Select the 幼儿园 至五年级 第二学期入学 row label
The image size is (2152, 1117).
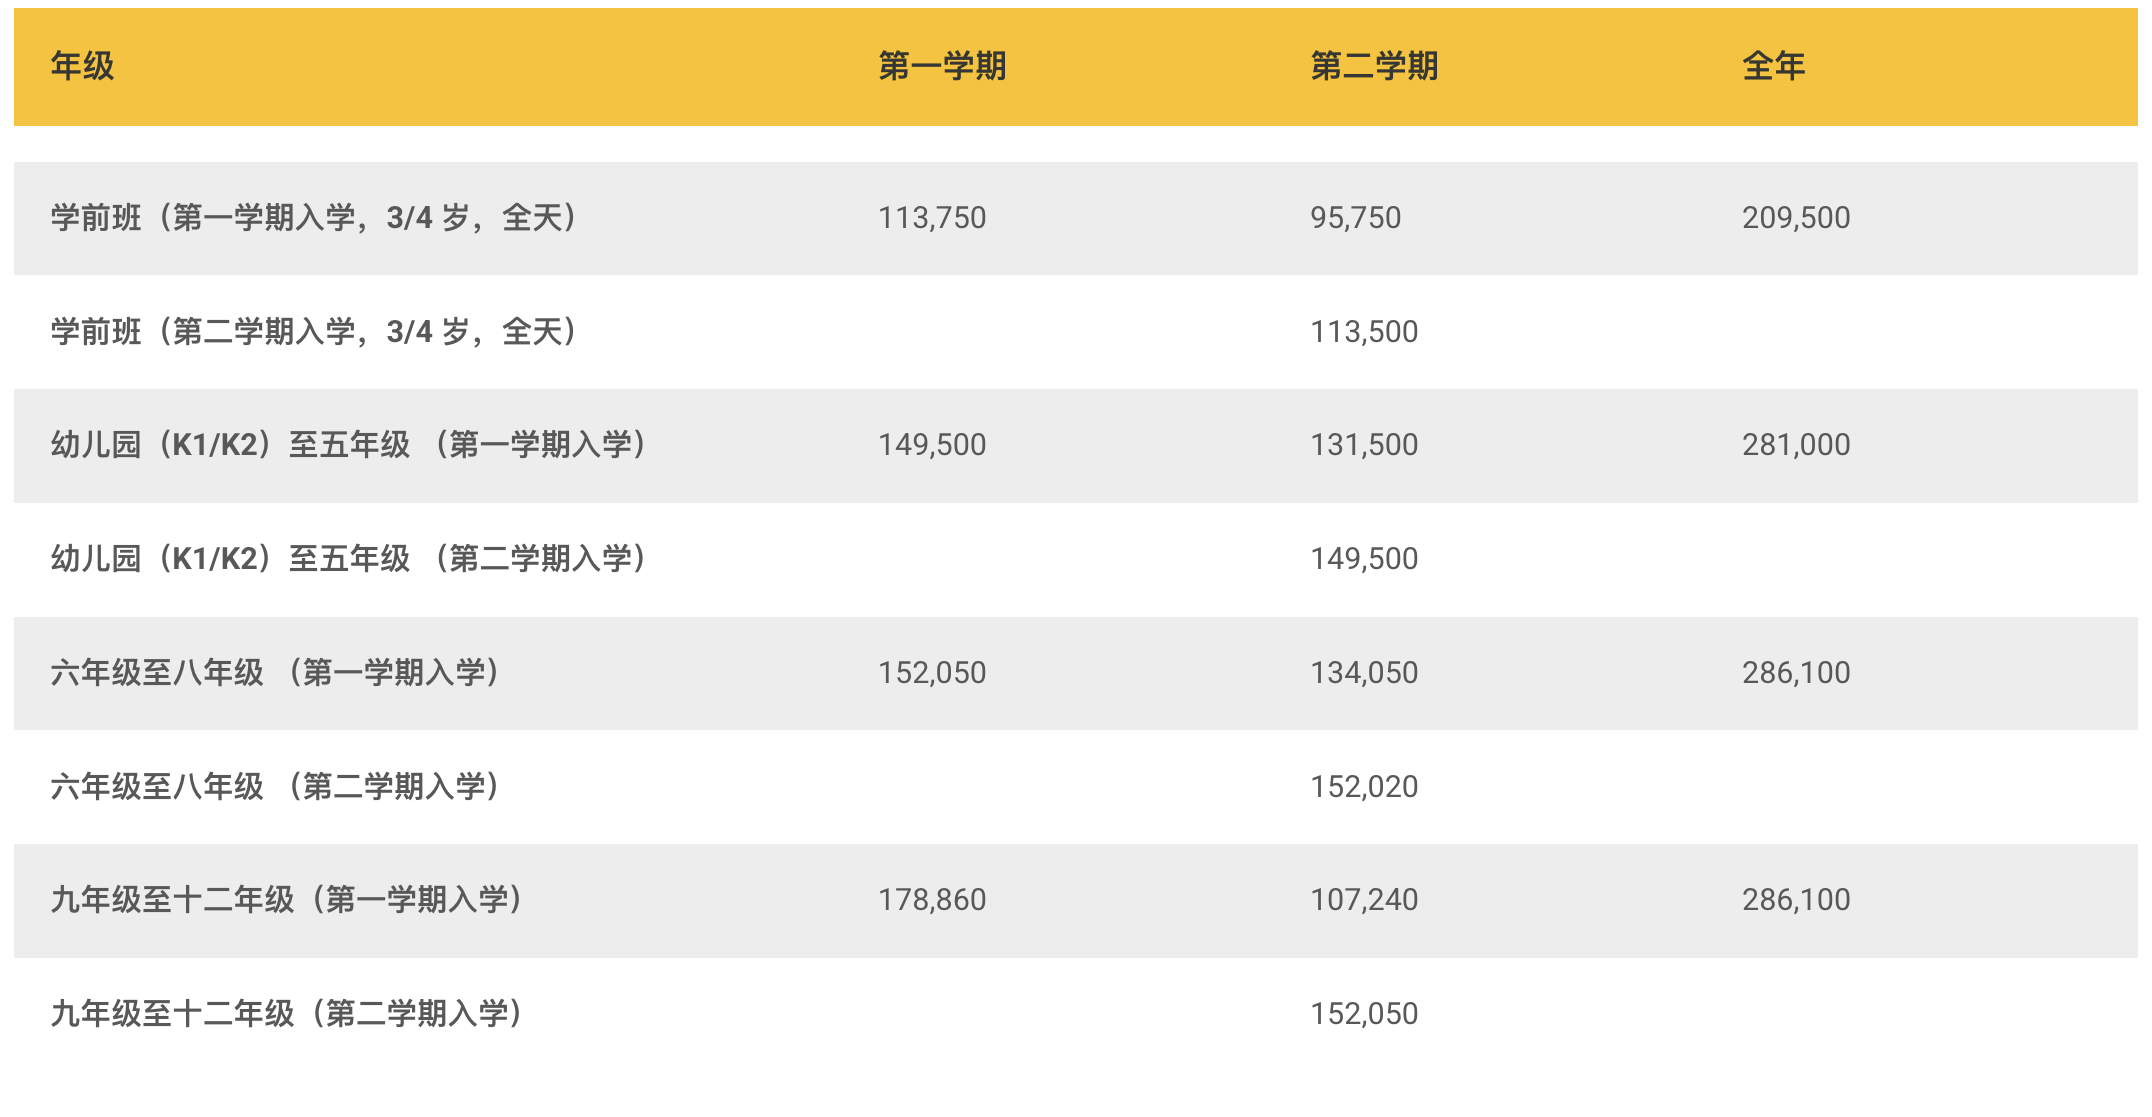(350, 559)
